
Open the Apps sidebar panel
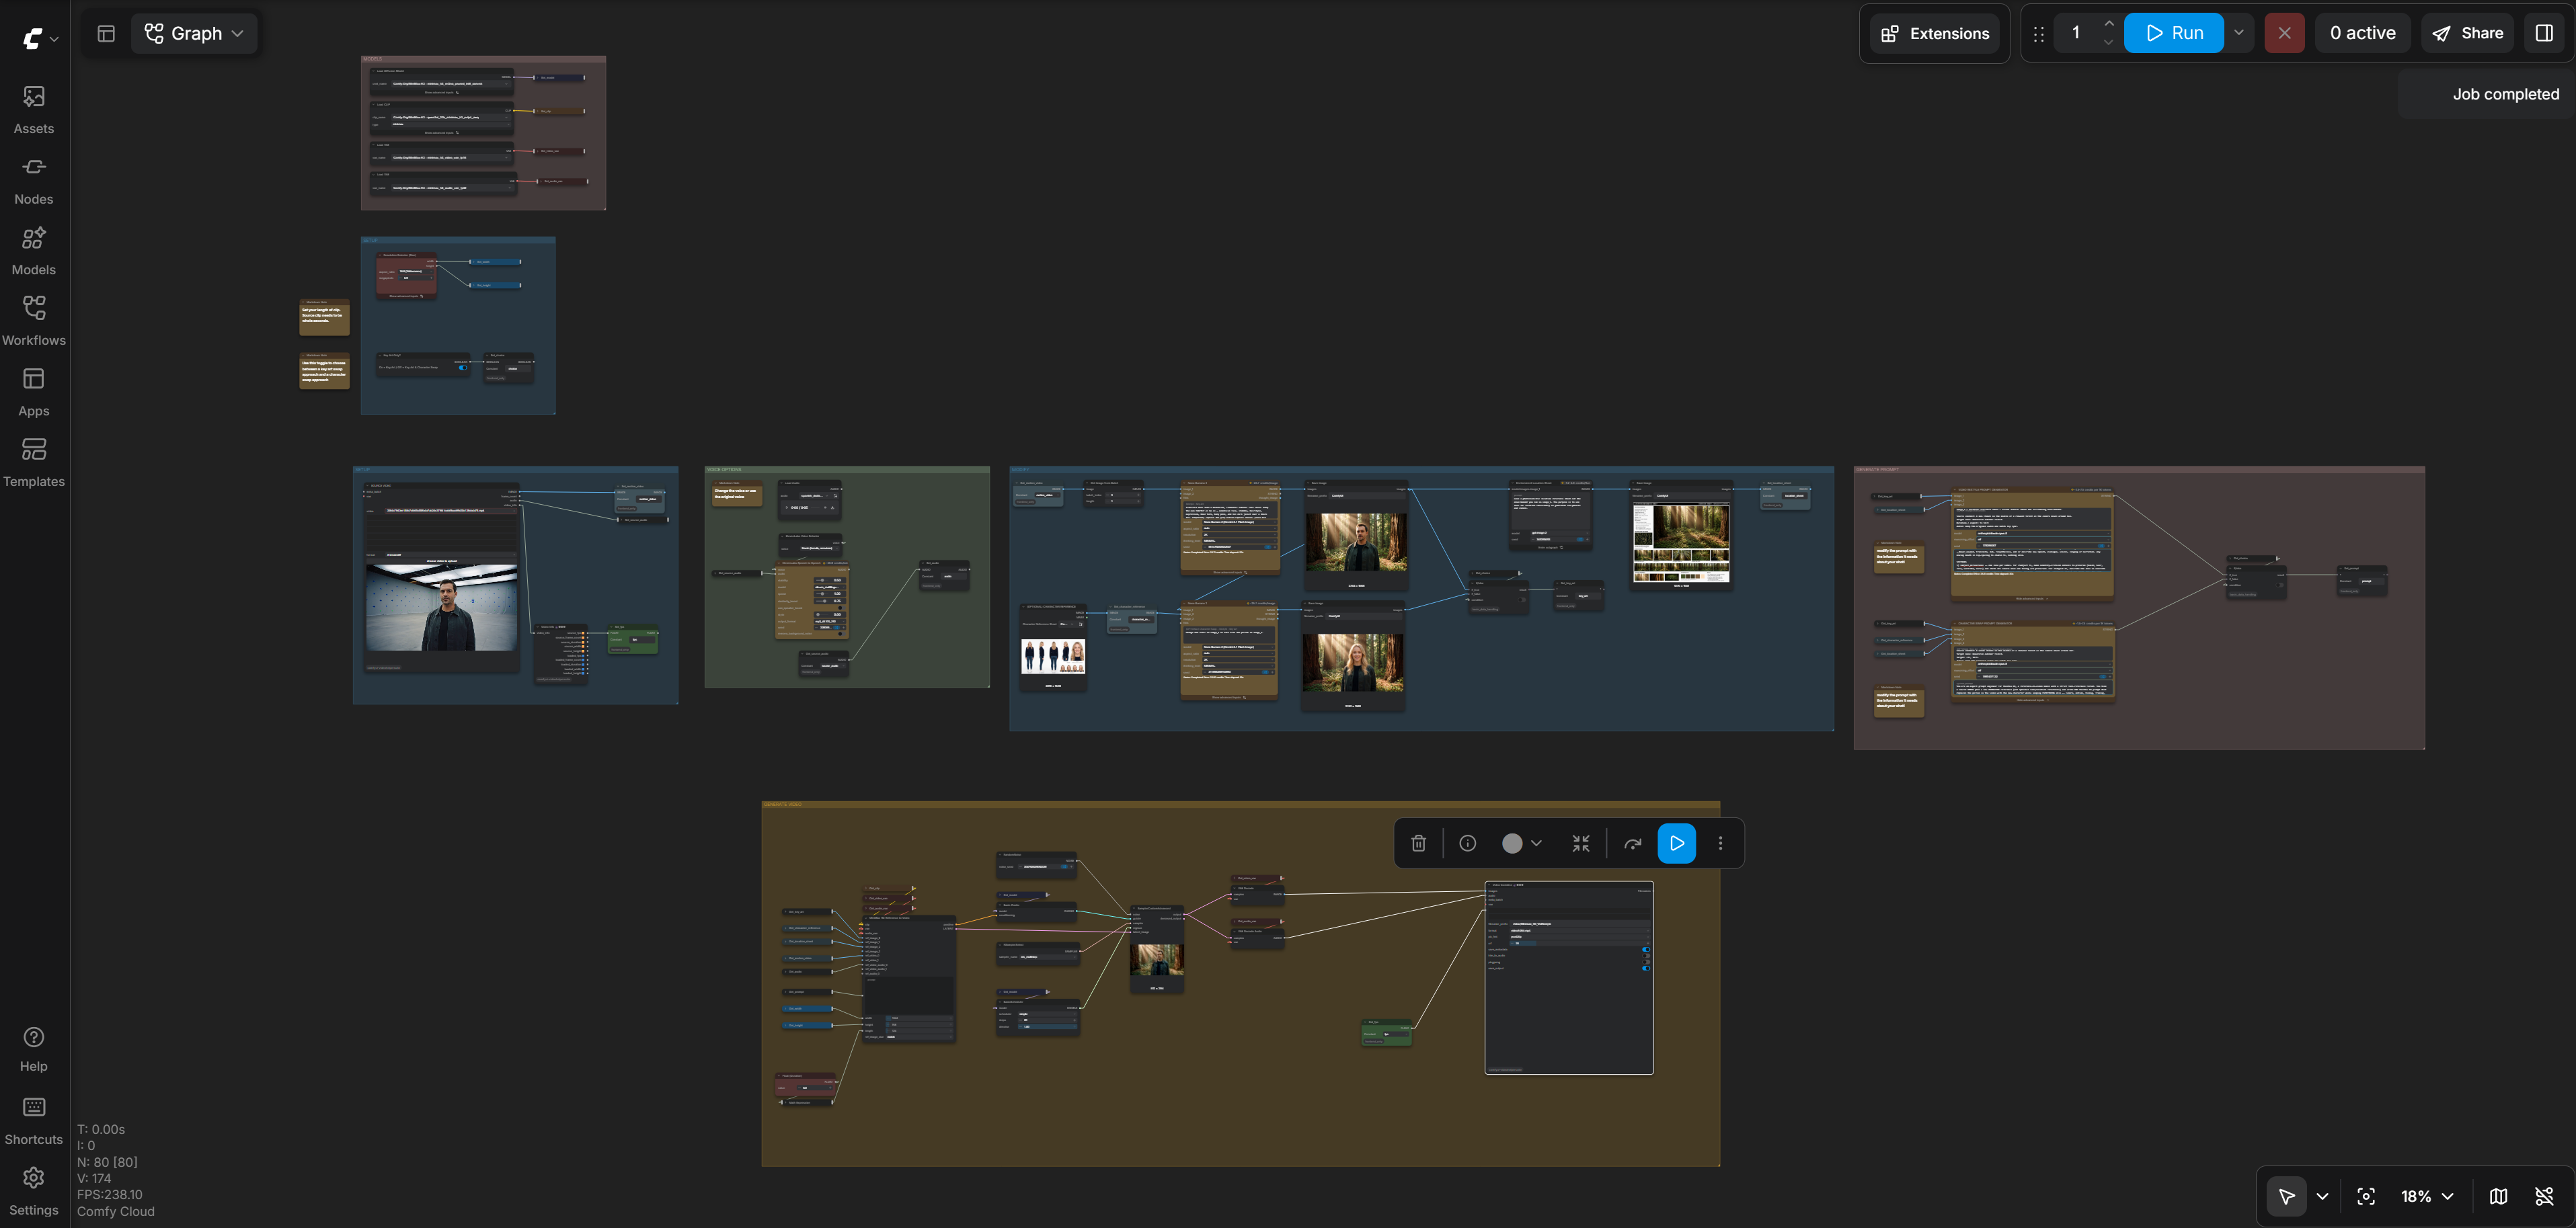tap(34, 391)
